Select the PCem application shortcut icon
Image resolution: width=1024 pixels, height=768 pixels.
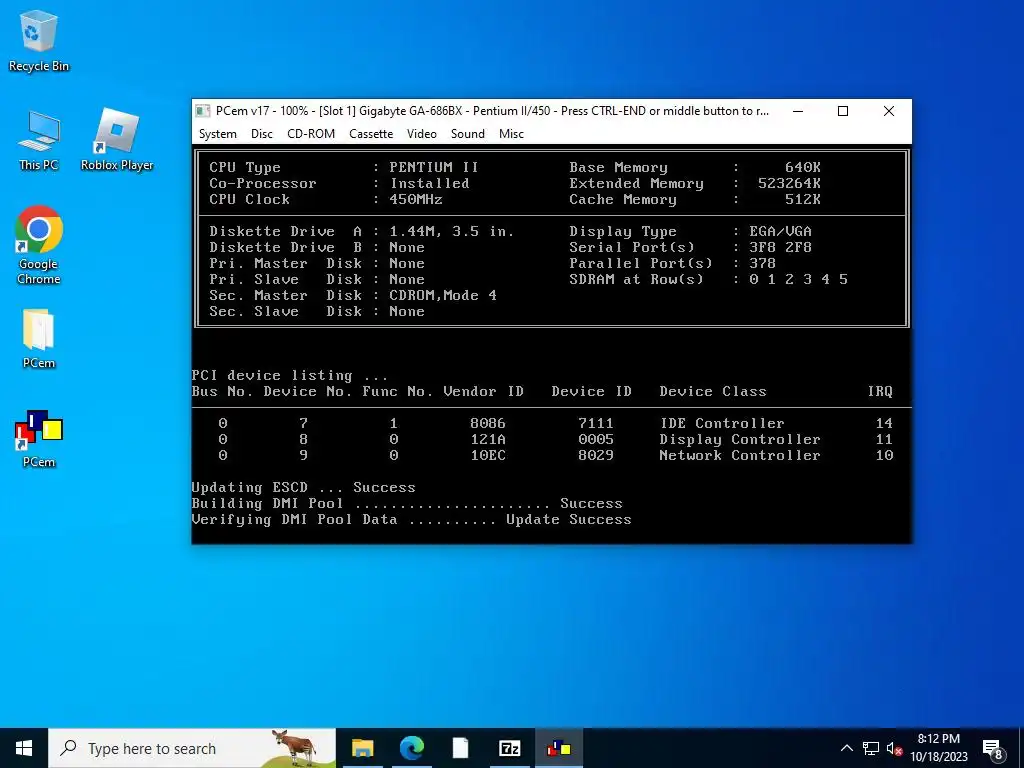[39, 439]
